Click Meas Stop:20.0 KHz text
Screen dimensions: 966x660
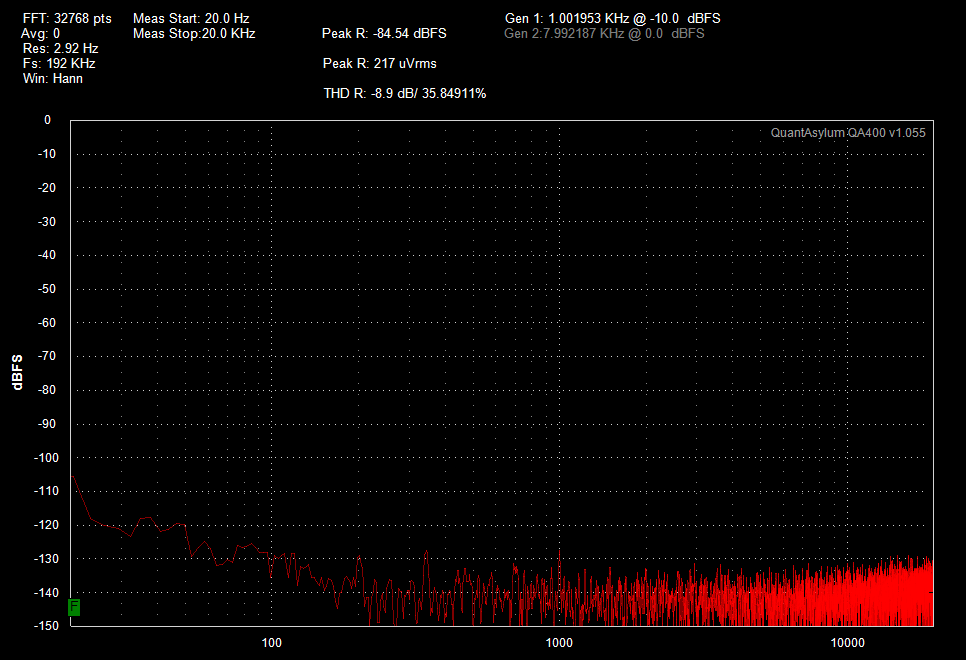coord(194,33)
